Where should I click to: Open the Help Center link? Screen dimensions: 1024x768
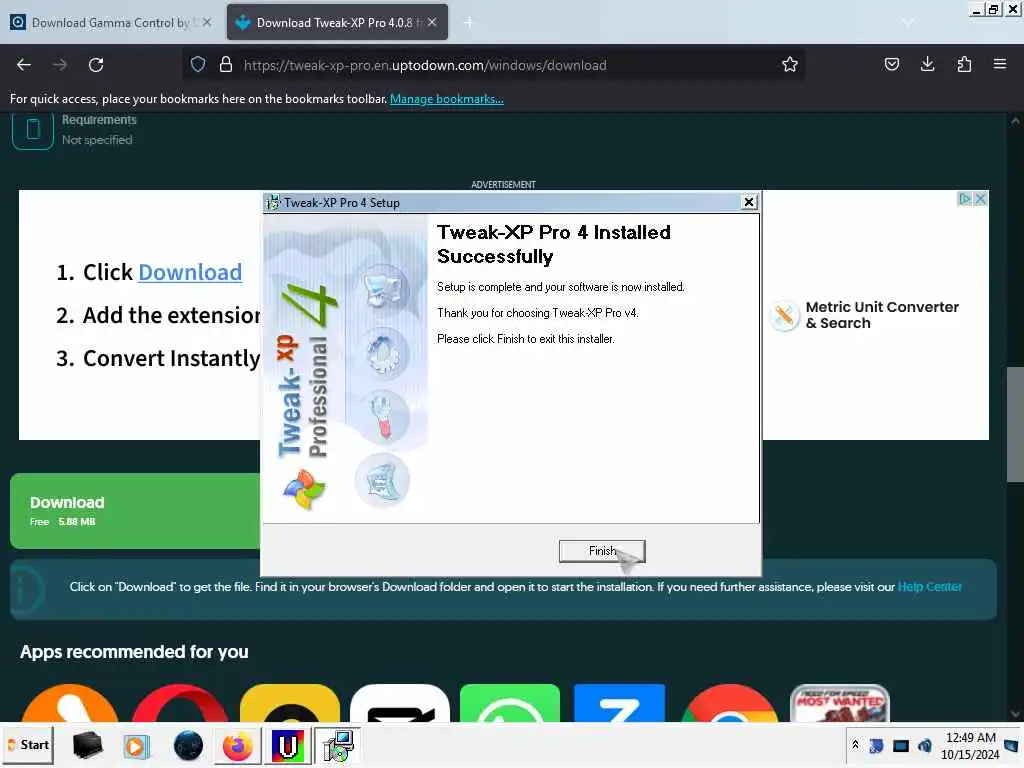(x=929, y=586)
